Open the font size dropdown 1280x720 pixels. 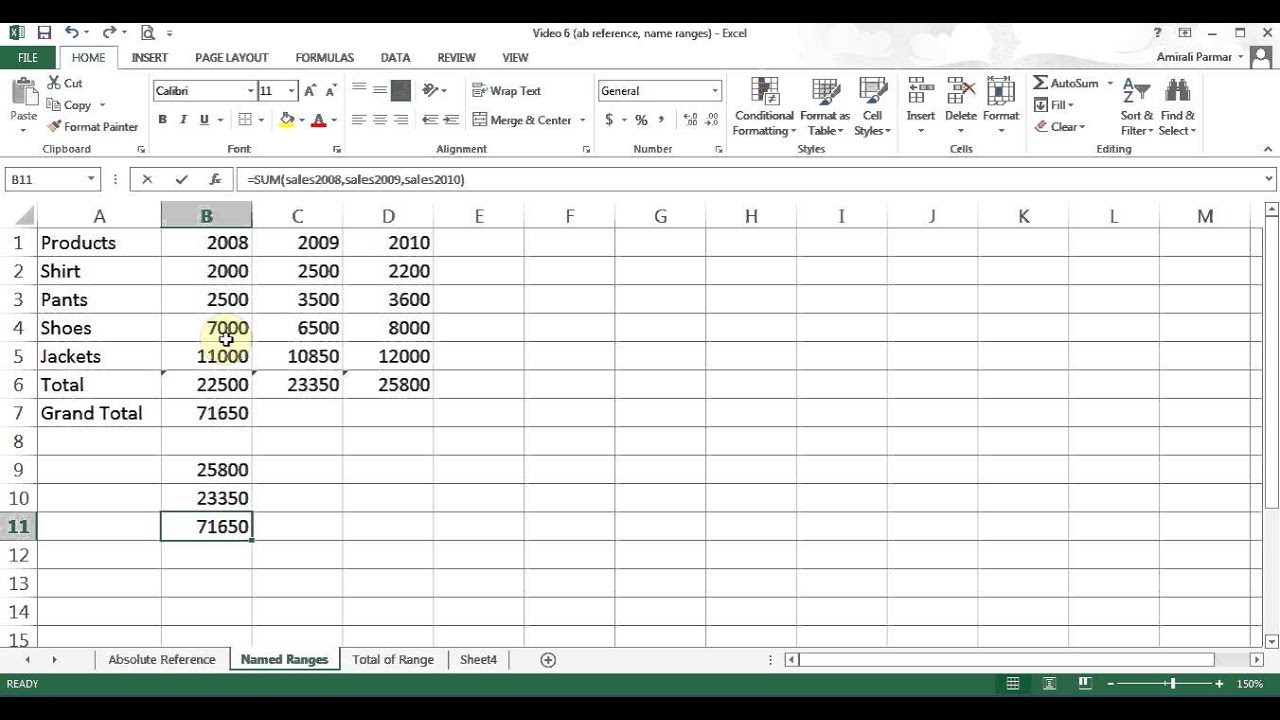pos(291,91)
